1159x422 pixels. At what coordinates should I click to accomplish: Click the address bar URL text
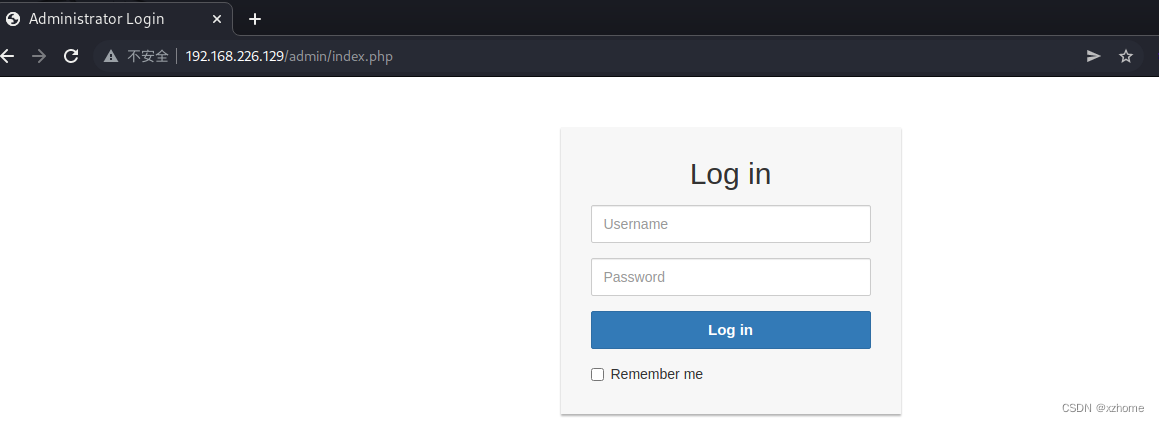[289, 56]
